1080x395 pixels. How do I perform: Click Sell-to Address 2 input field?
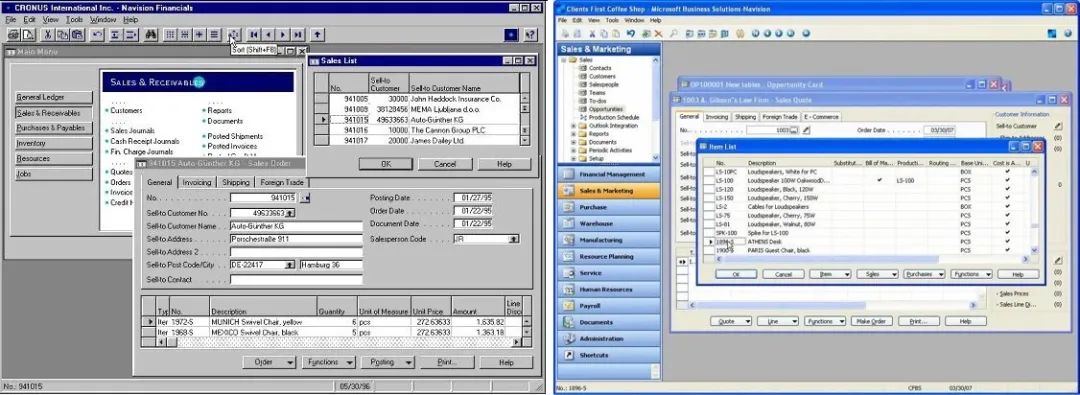(296, 252)
